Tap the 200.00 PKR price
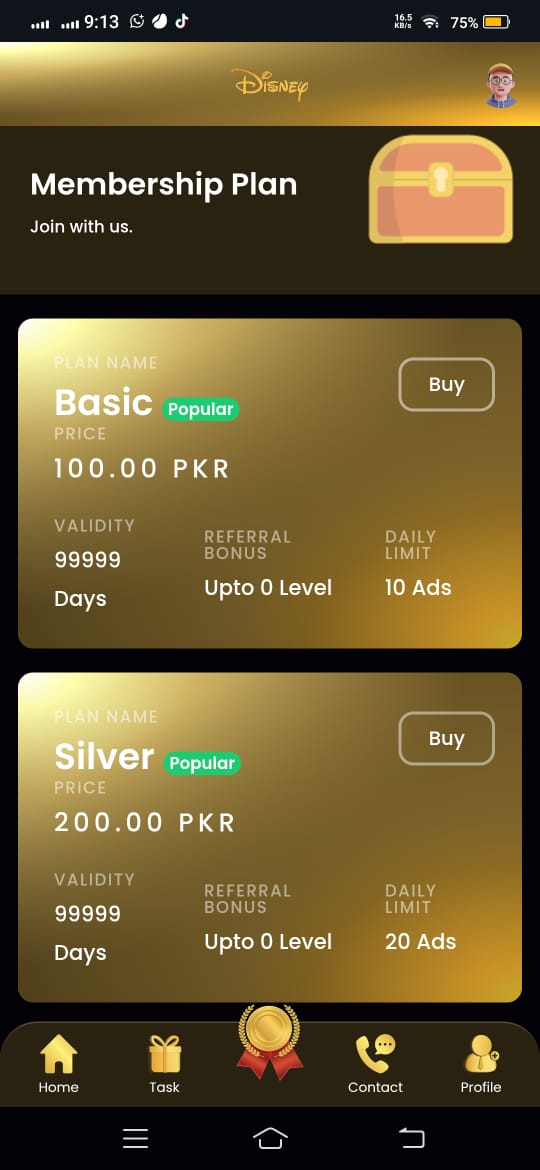Screen dimensions: 540x1170 point(145,822)
